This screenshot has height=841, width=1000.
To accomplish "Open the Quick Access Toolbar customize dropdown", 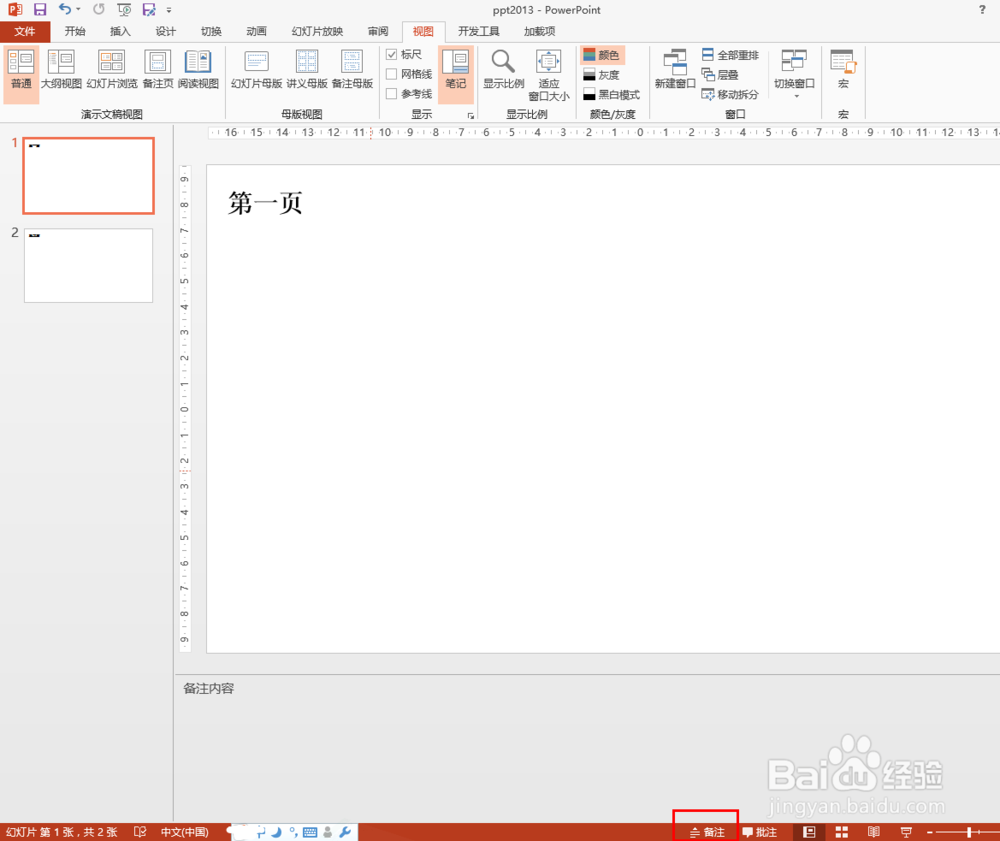I will pos(170,10).
